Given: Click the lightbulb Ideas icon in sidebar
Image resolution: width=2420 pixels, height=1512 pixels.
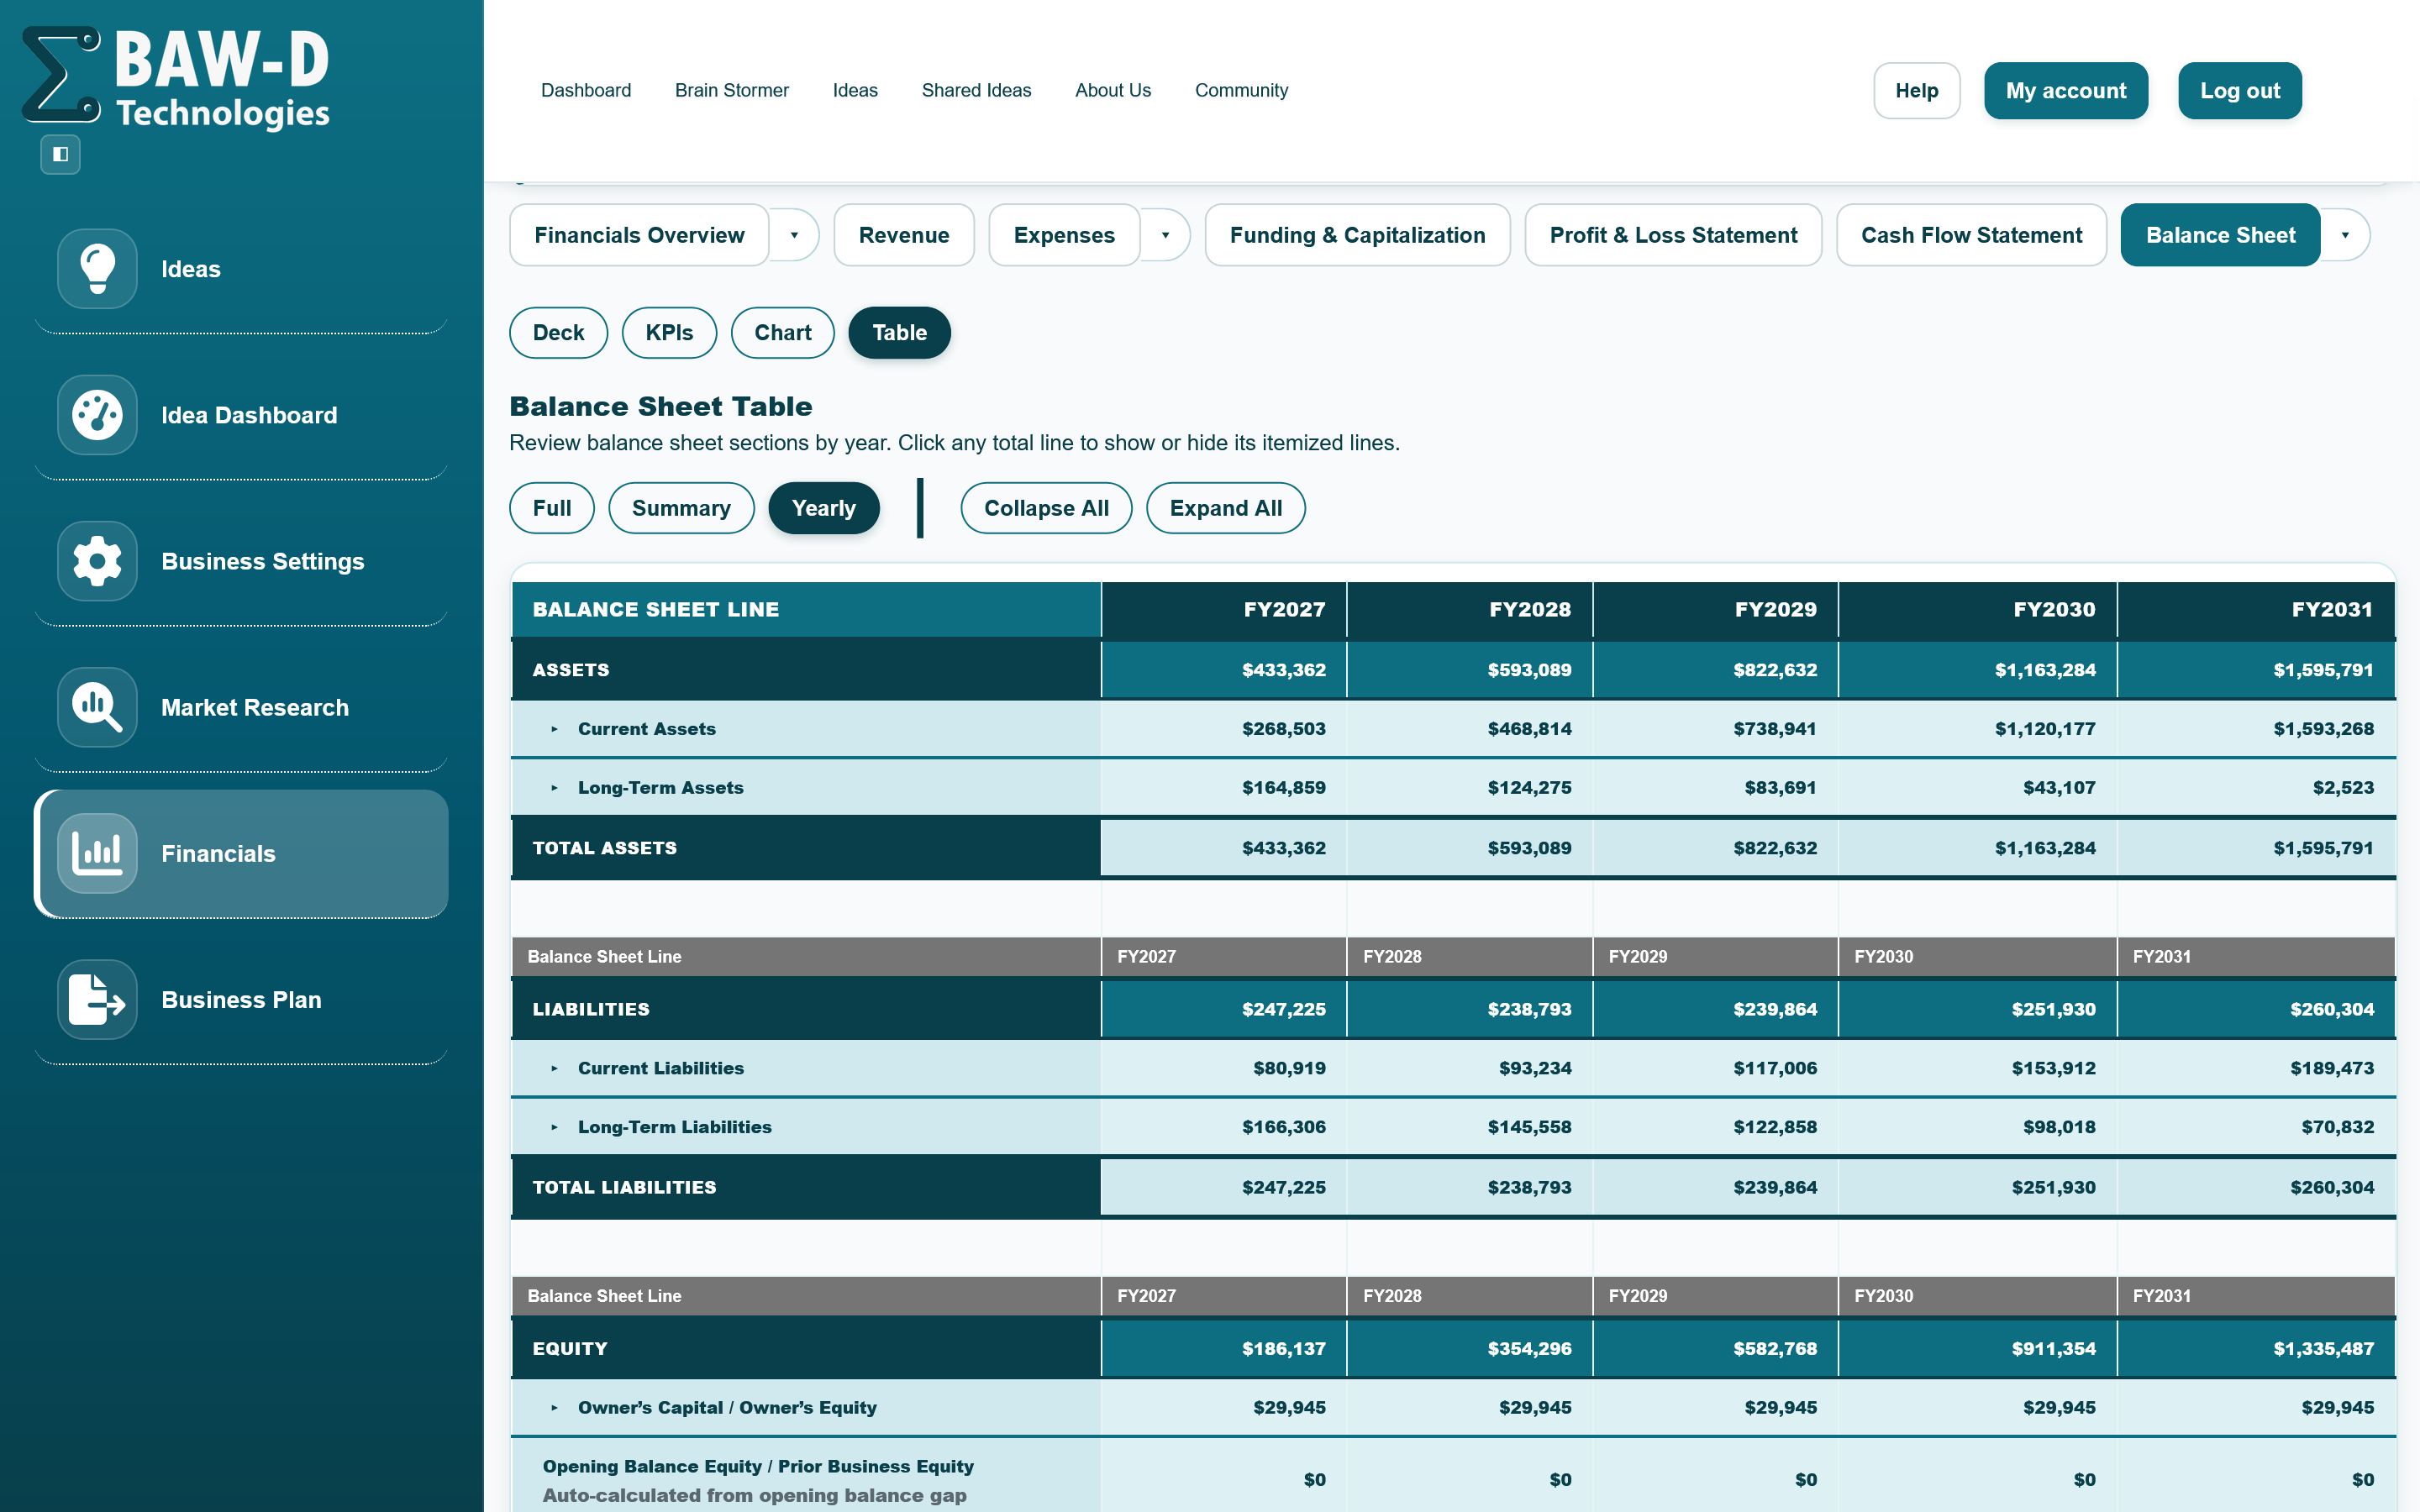Looking at the screenshot, I should tap(97, 269).
